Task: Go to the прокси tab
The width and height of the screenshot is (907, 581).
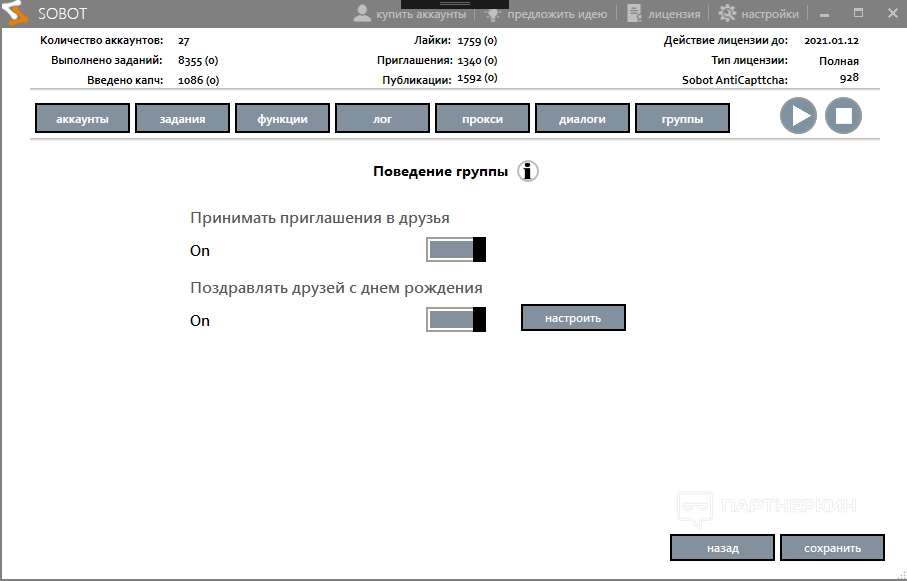Action: tap(482, 119)
